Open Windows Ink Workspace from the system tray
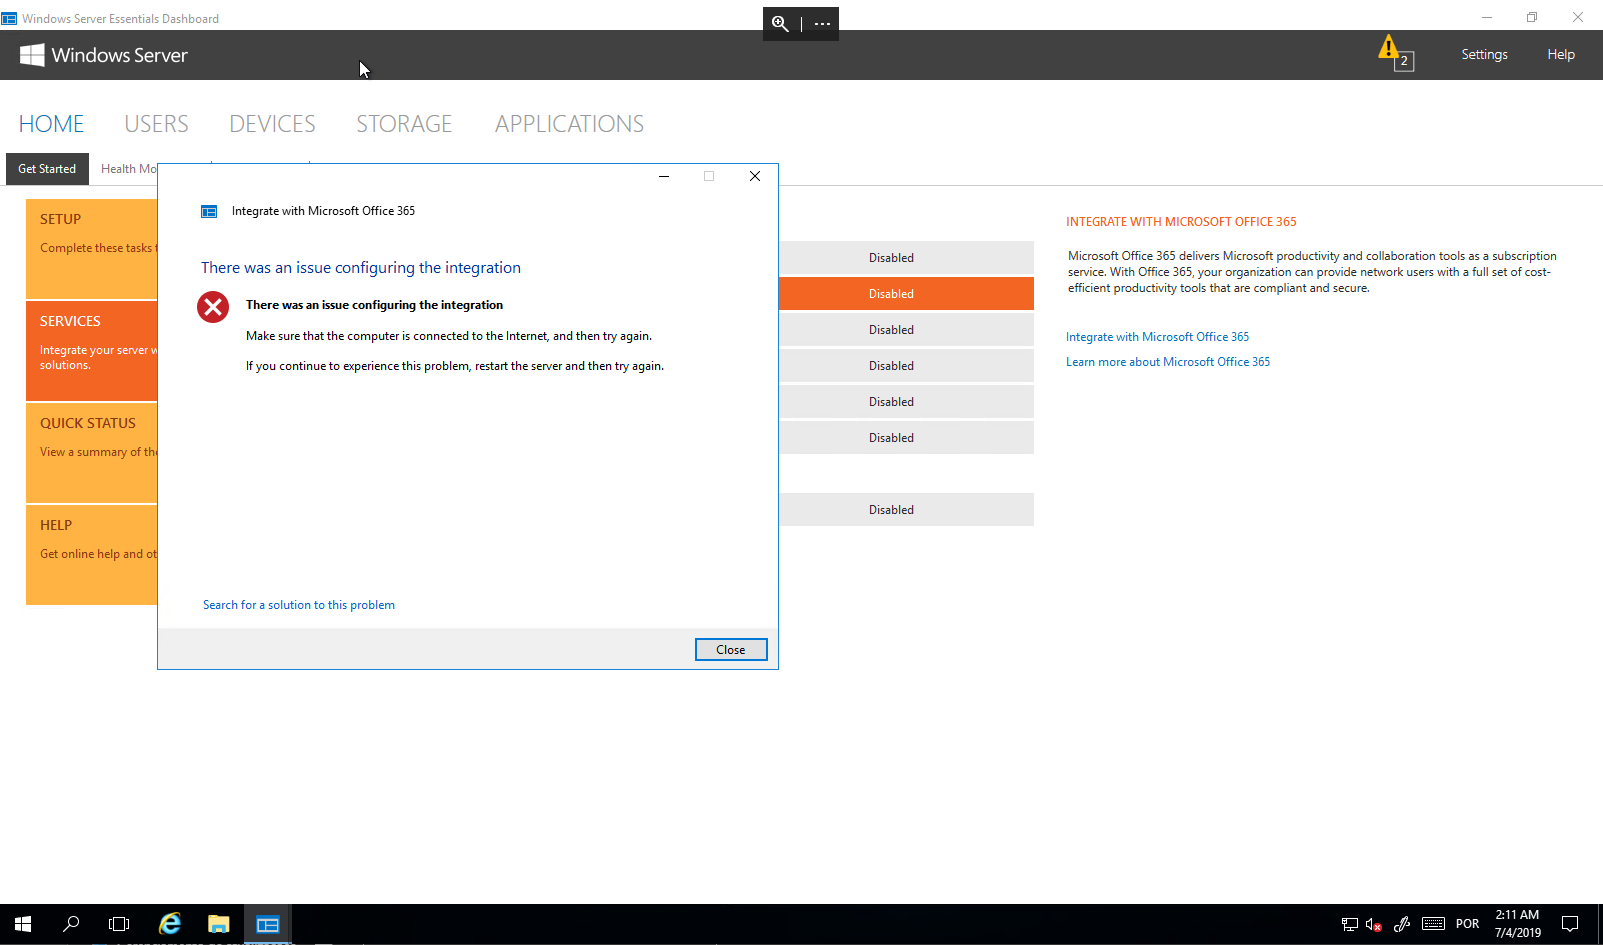Image resolution: width=1603 pixels, height=945 pixels. (1401, 924)
